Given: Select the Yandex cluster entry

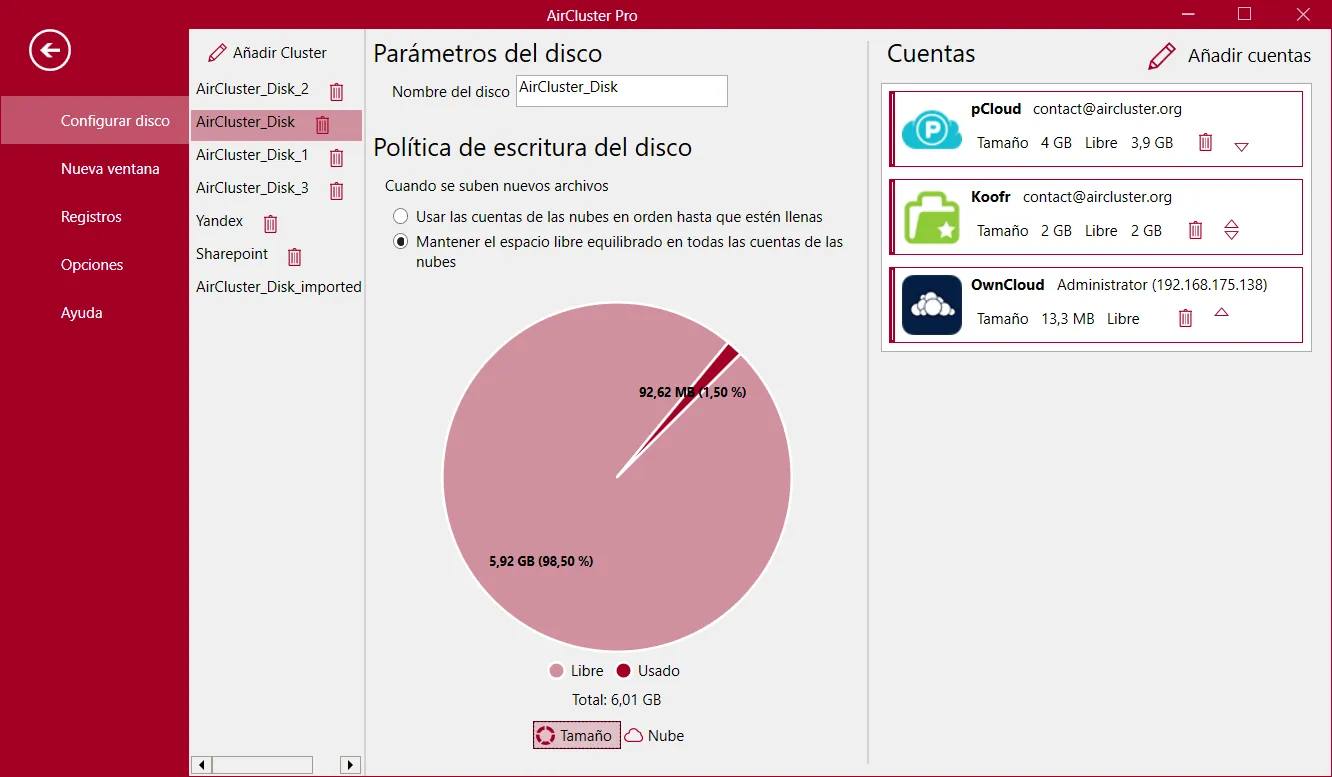Looking at the screenshot, I should [x=220, y=221].
